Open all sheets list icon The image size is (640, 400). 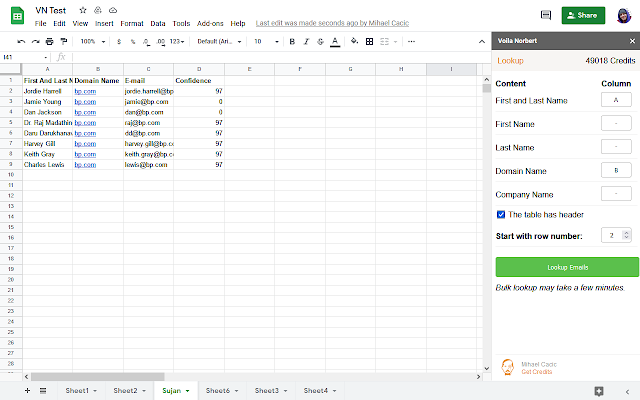coord(43,391)
